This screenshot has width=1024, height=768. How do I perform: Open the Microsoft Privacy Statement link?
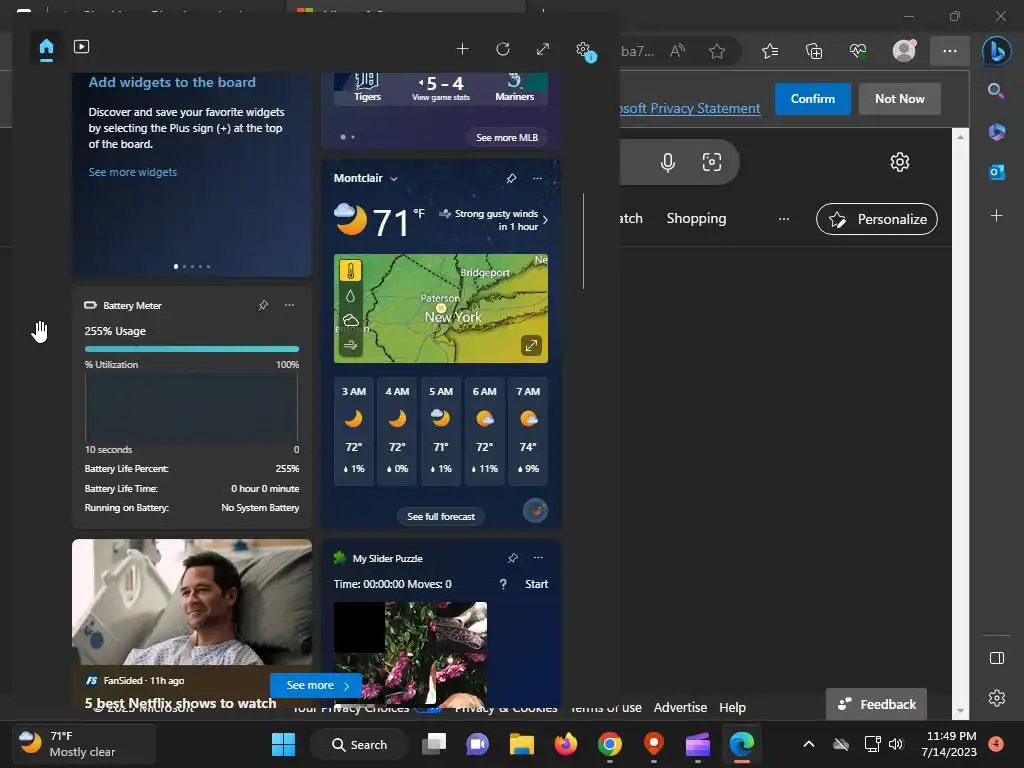pos(690,108)
